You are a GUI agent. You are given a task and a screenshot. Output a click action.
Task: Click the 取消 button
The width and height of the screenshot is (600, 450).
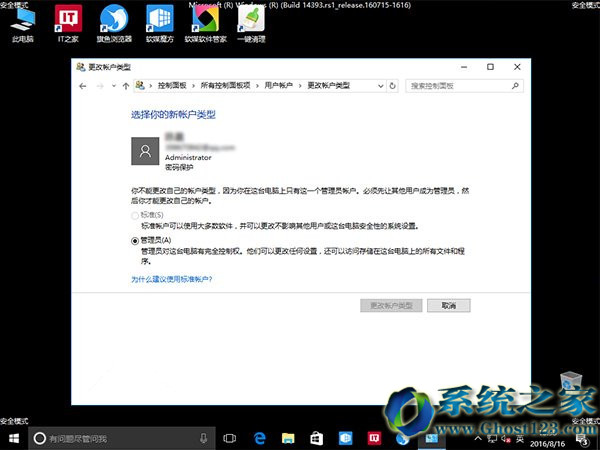[448, 305]
